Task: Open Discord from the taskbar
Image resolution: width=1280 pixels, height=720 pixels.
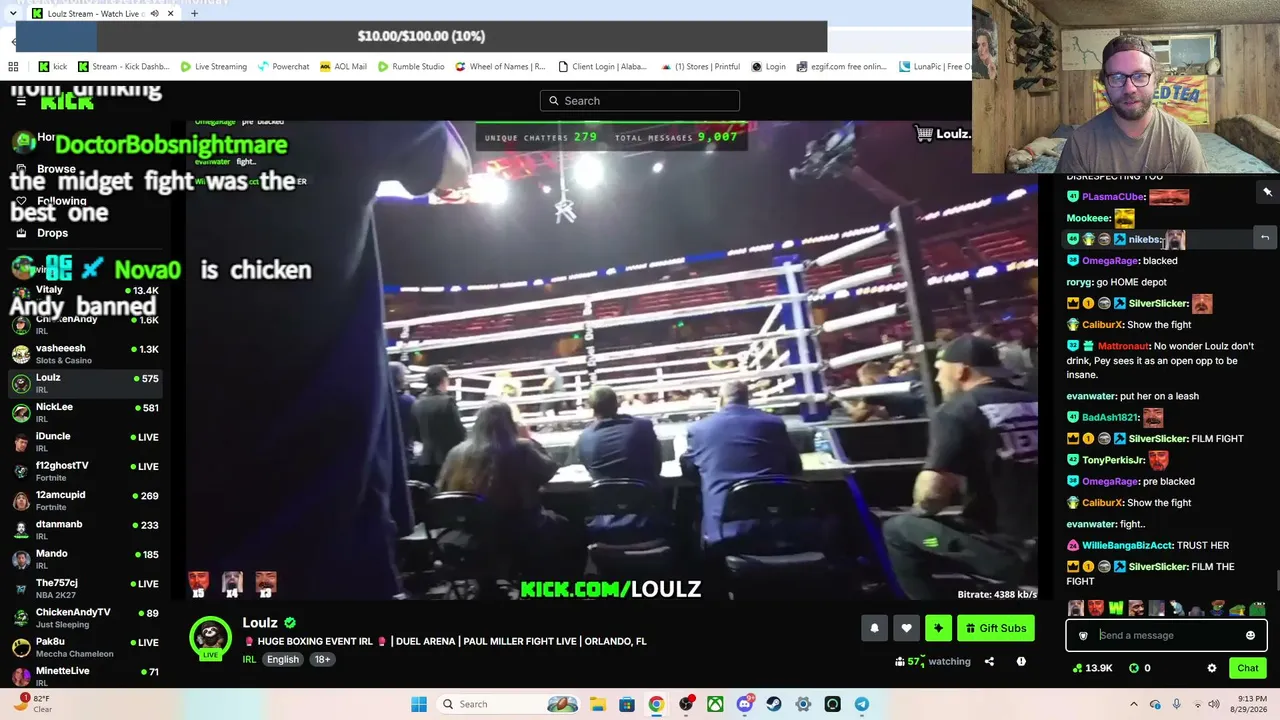Action: click(x=745, y=704)
